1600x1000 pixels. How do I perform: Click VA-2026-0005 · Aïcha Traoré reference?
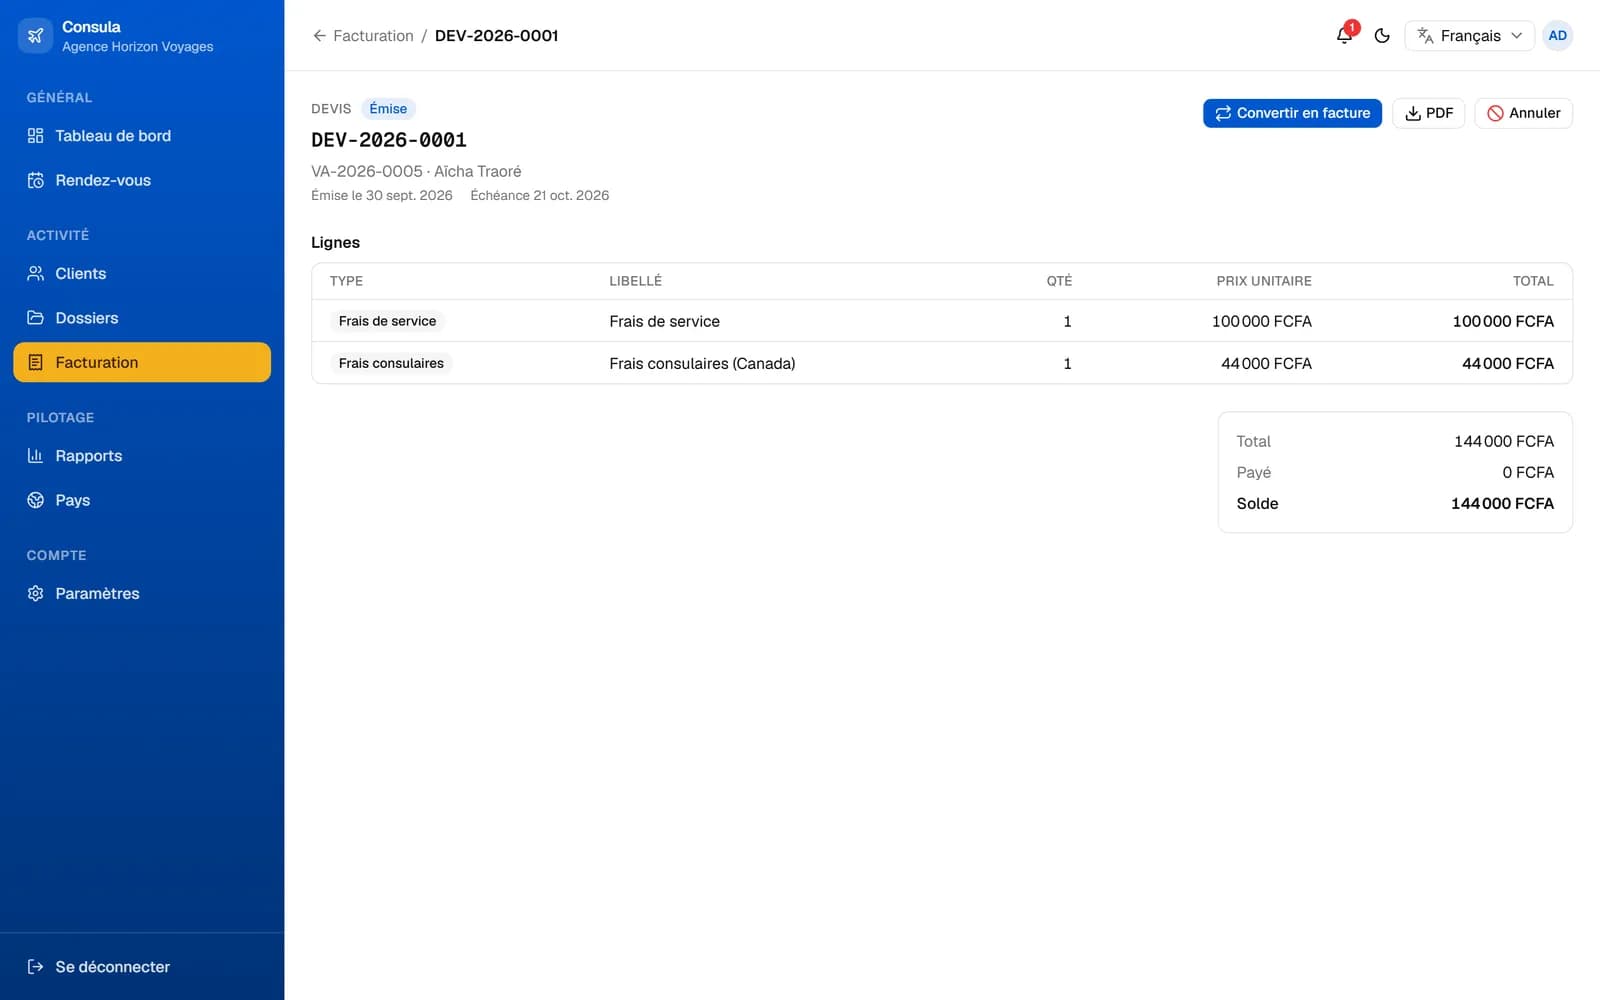pyautogui.click(x=416, y=172)
